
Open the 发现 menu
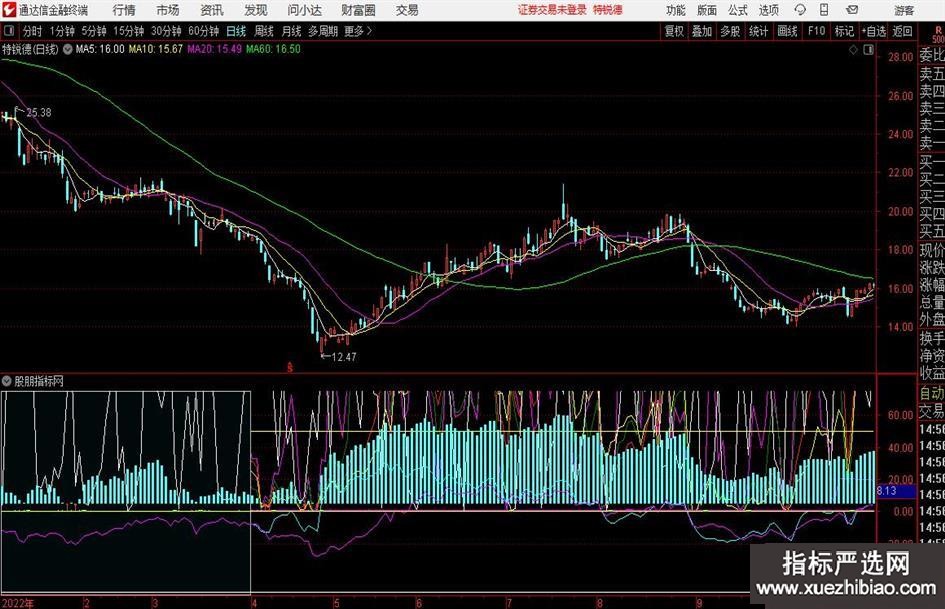pos(256,10)
